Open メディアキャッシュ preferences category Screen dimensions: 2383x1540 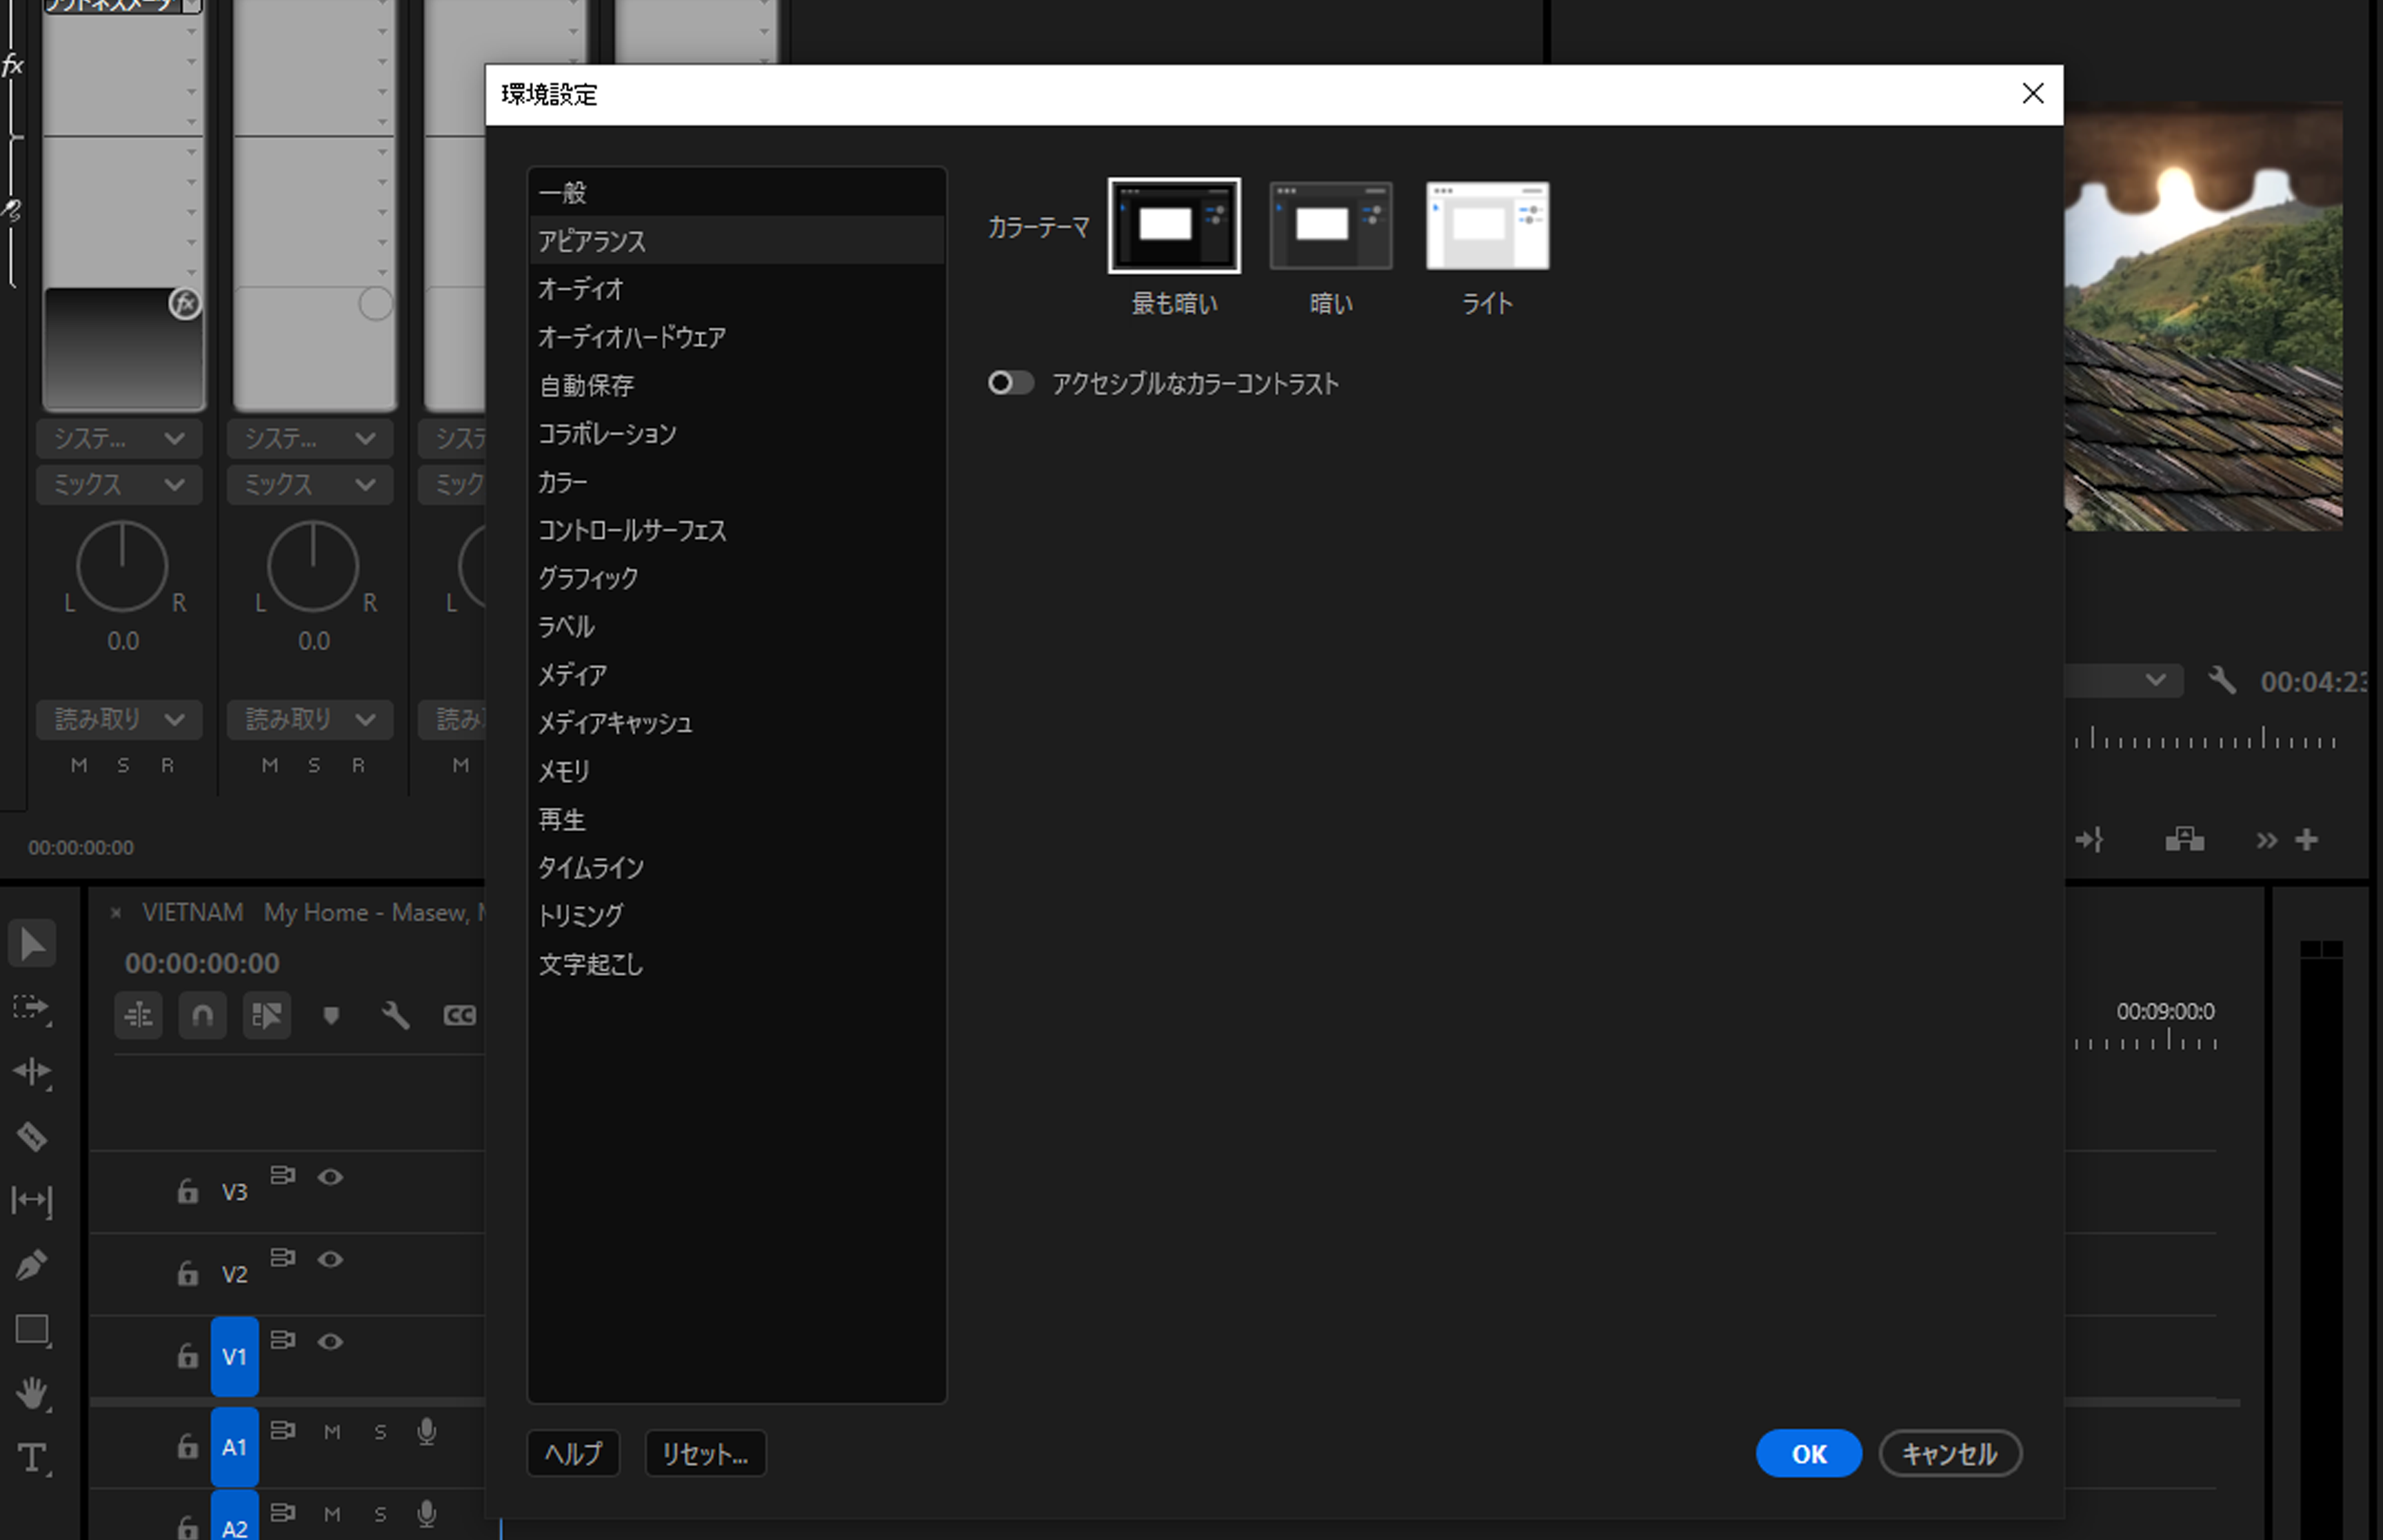coord(615,723)
